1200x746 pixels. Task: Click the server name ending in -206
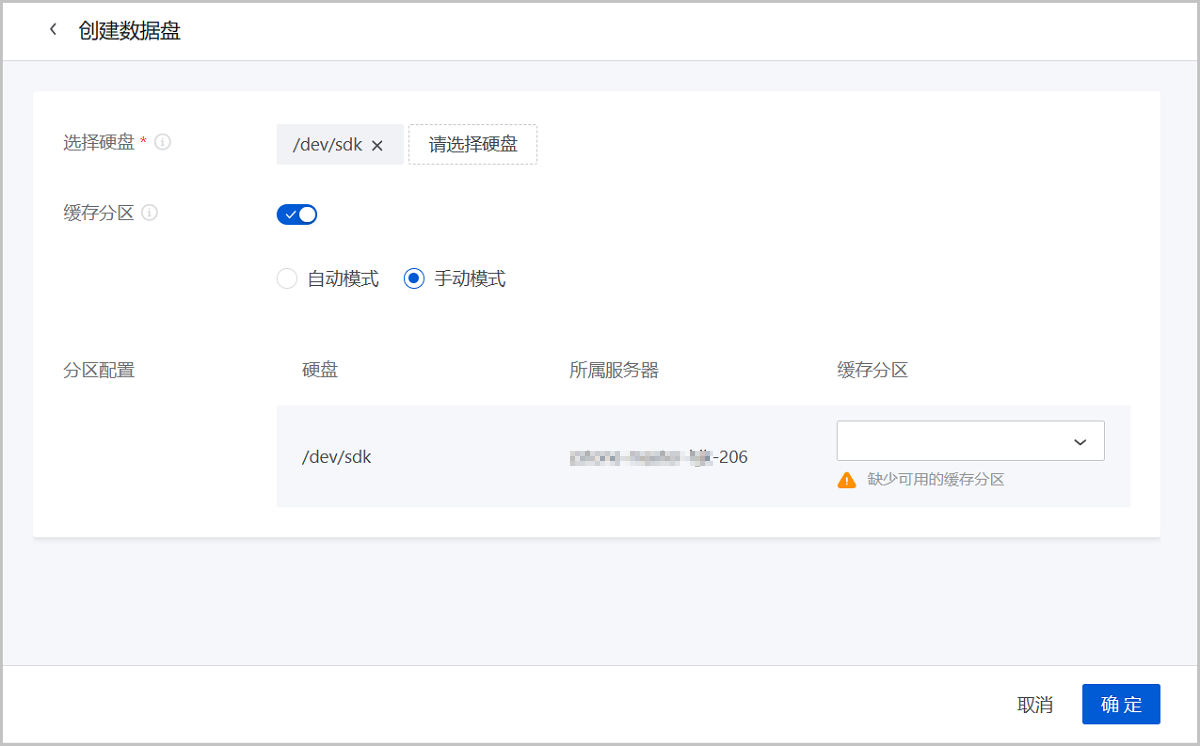tap(659, 457)
